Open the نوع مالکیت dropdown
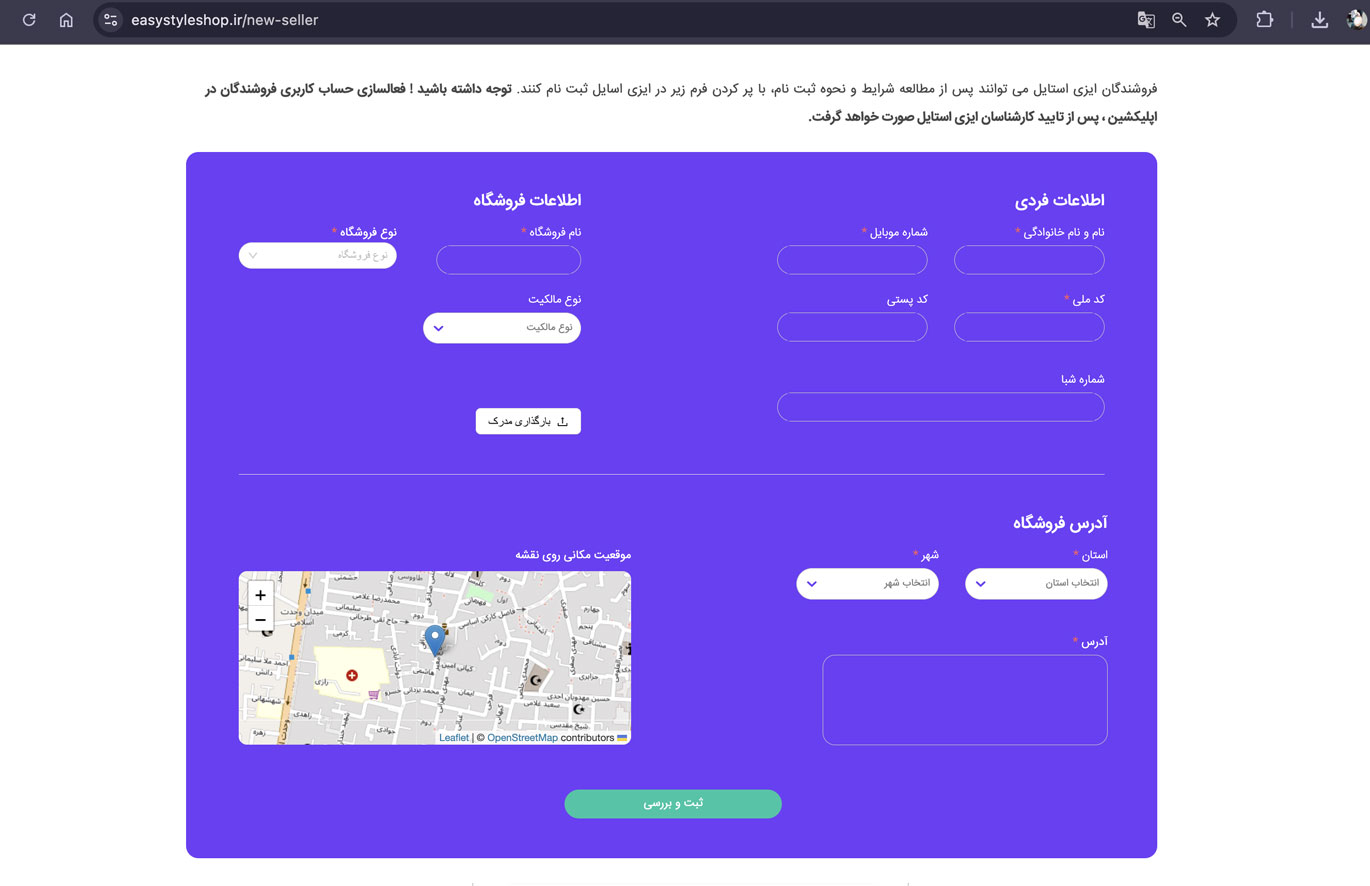Image resolution: width=1370 pixels, height=886 pixels. (502, 328)
